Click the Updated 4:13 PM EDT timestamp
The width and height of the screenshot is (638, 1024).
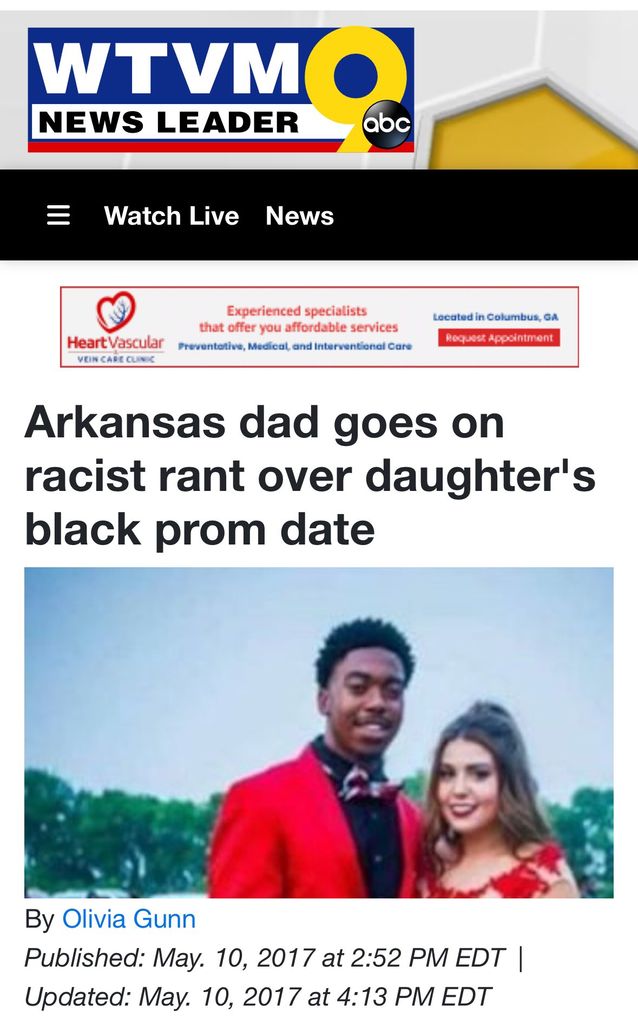[257, 997]
